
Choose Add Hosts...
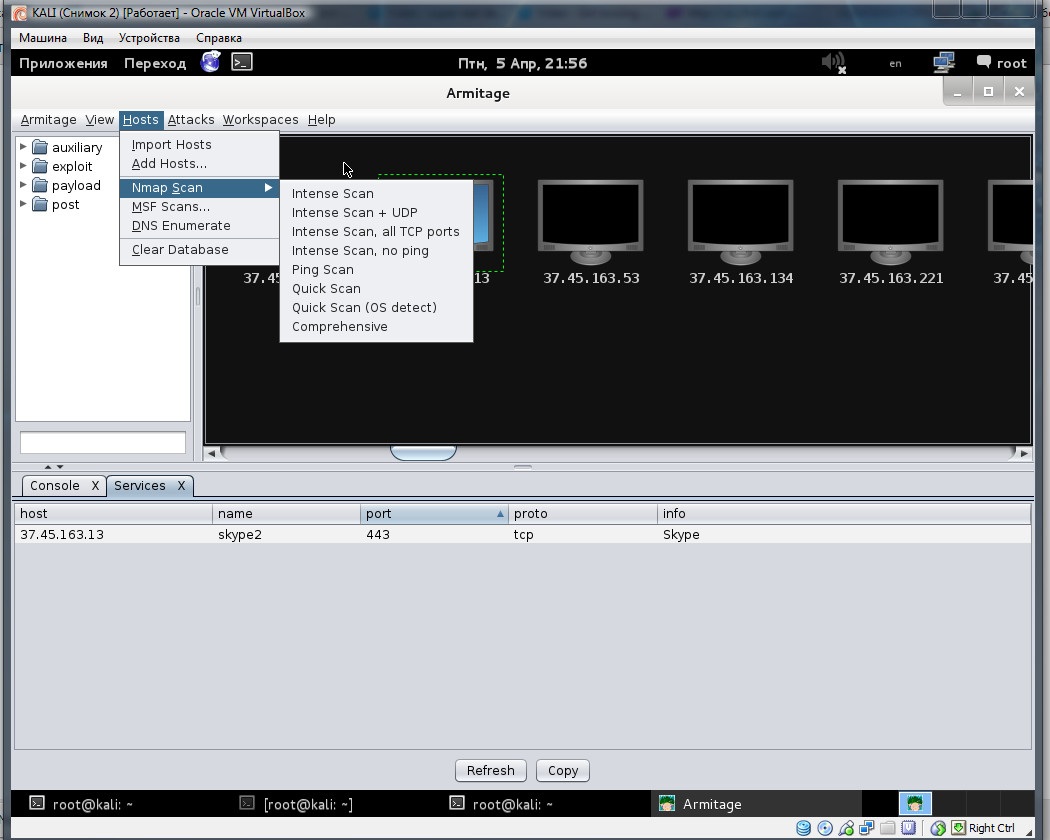(x=199, y=163)
